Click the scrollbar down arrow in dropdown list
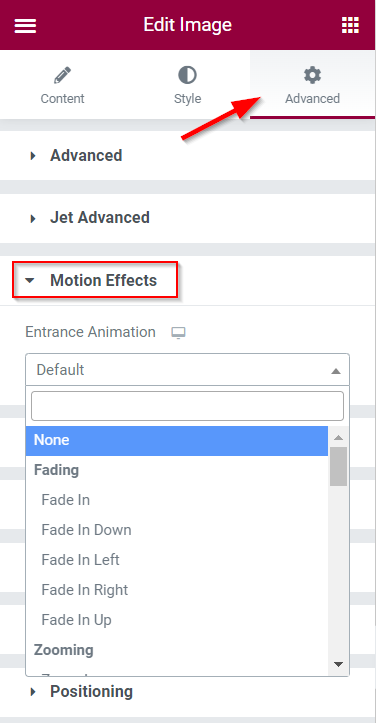The width and height of the screenshot is (376, 723). (x=338, y=664)
